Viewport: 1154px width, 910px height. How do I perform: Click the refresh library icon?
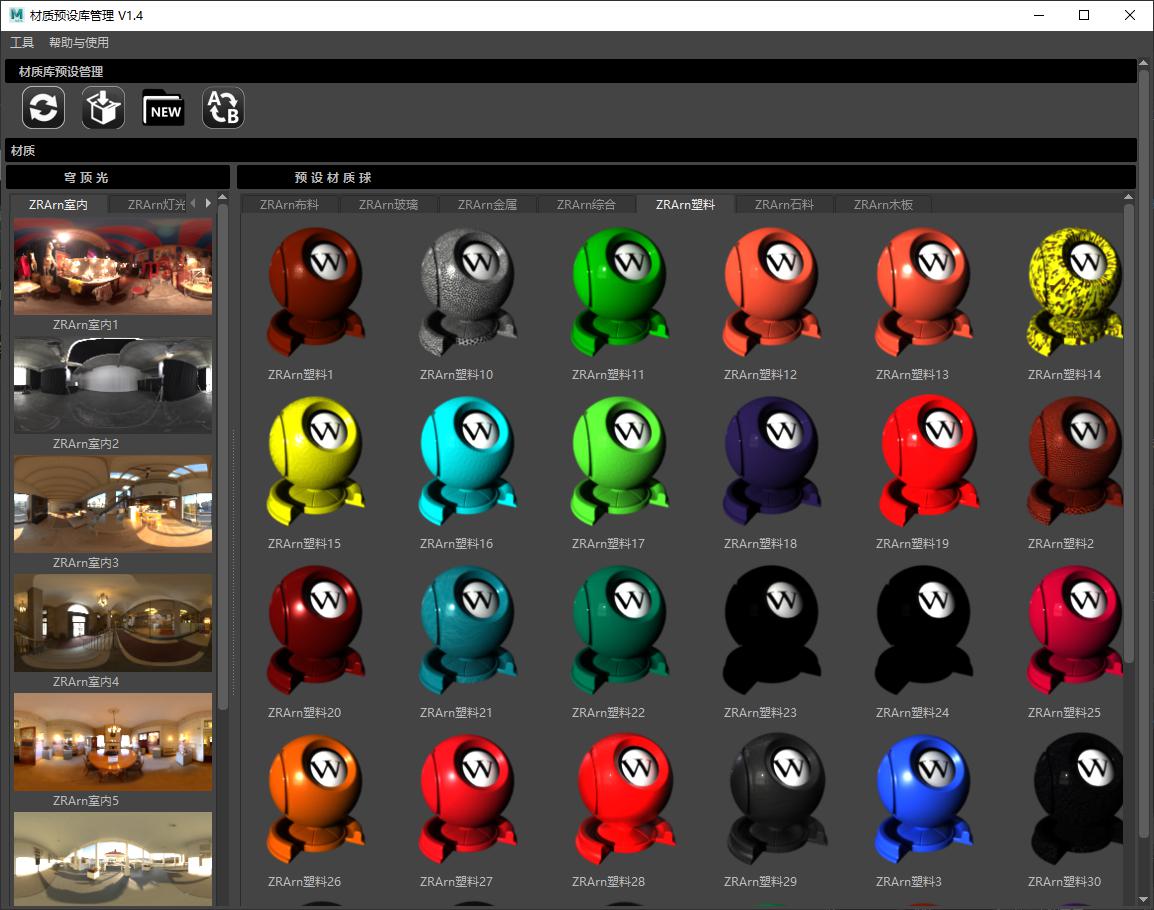point(44,108)
